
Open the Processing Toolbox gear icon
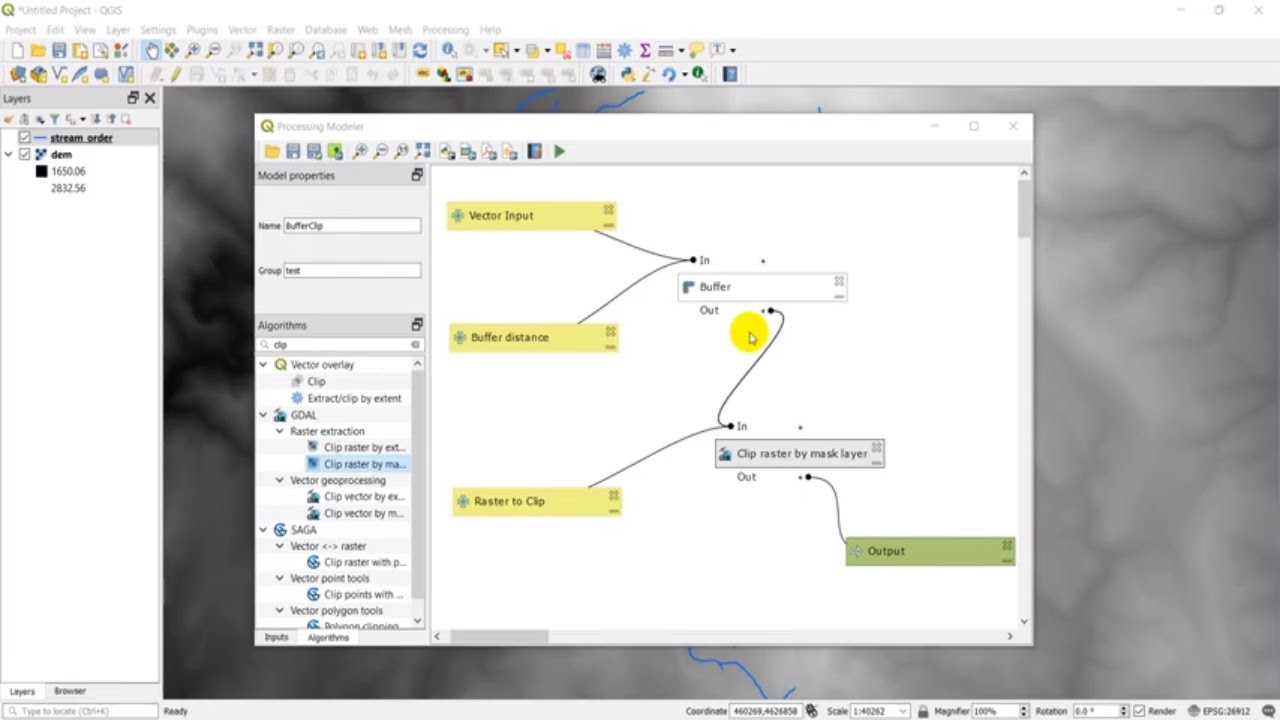[x=625, y=50]
